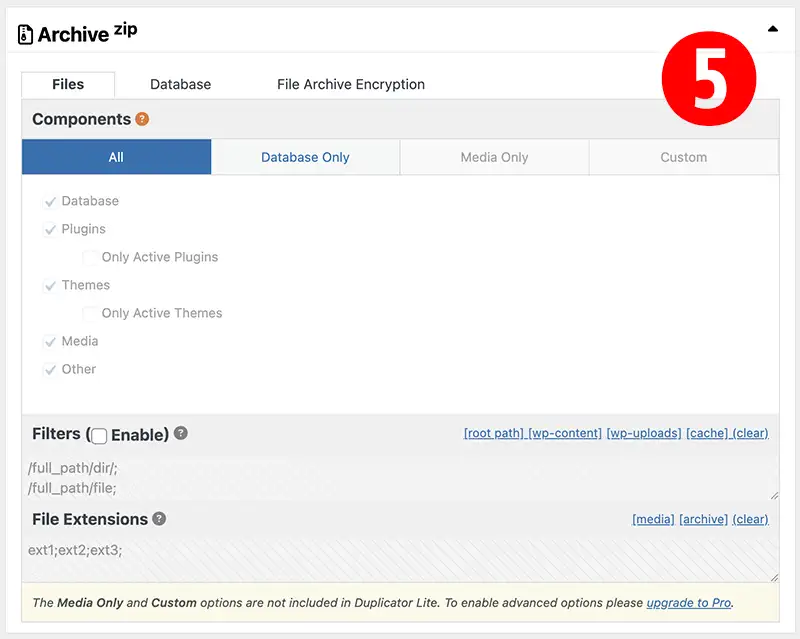Click the Filters (clear) link

(x=751, y=433)
